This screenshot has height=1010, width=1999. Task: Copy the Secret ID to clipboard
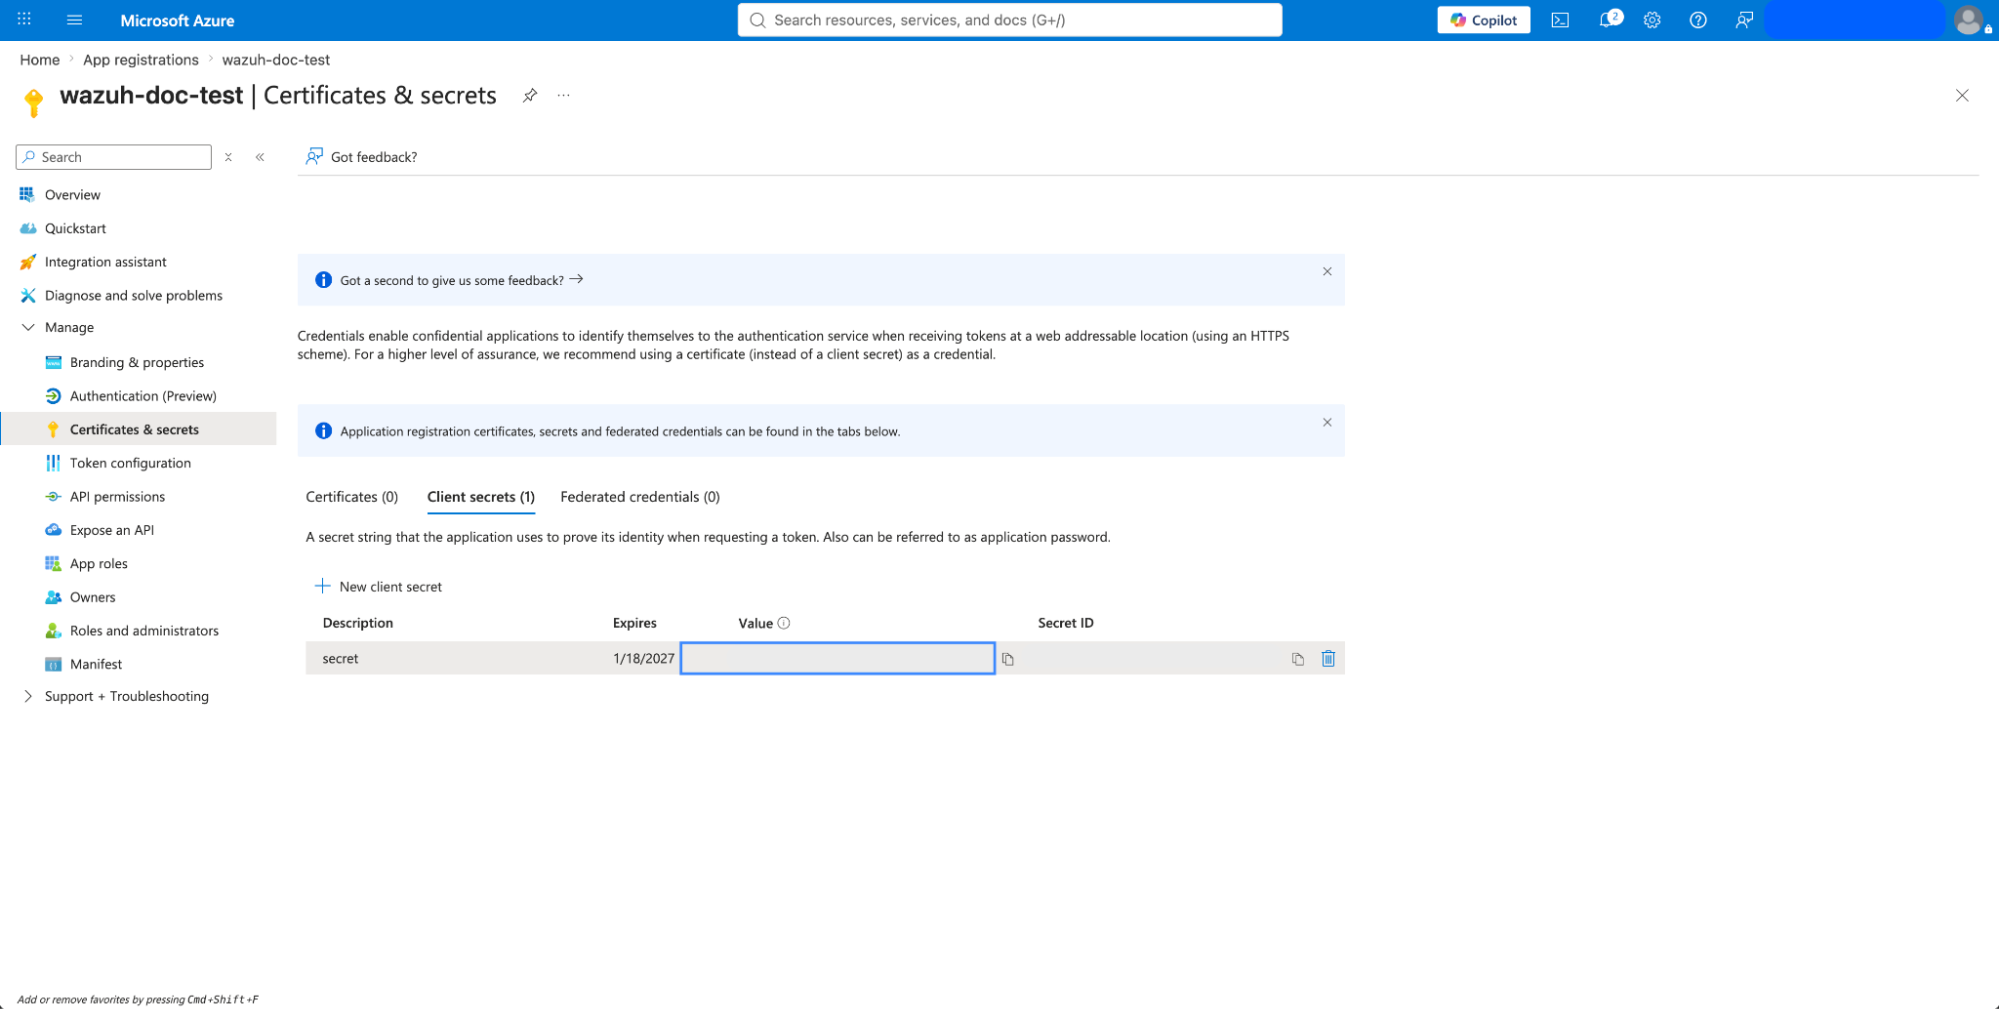[1298, 659]
